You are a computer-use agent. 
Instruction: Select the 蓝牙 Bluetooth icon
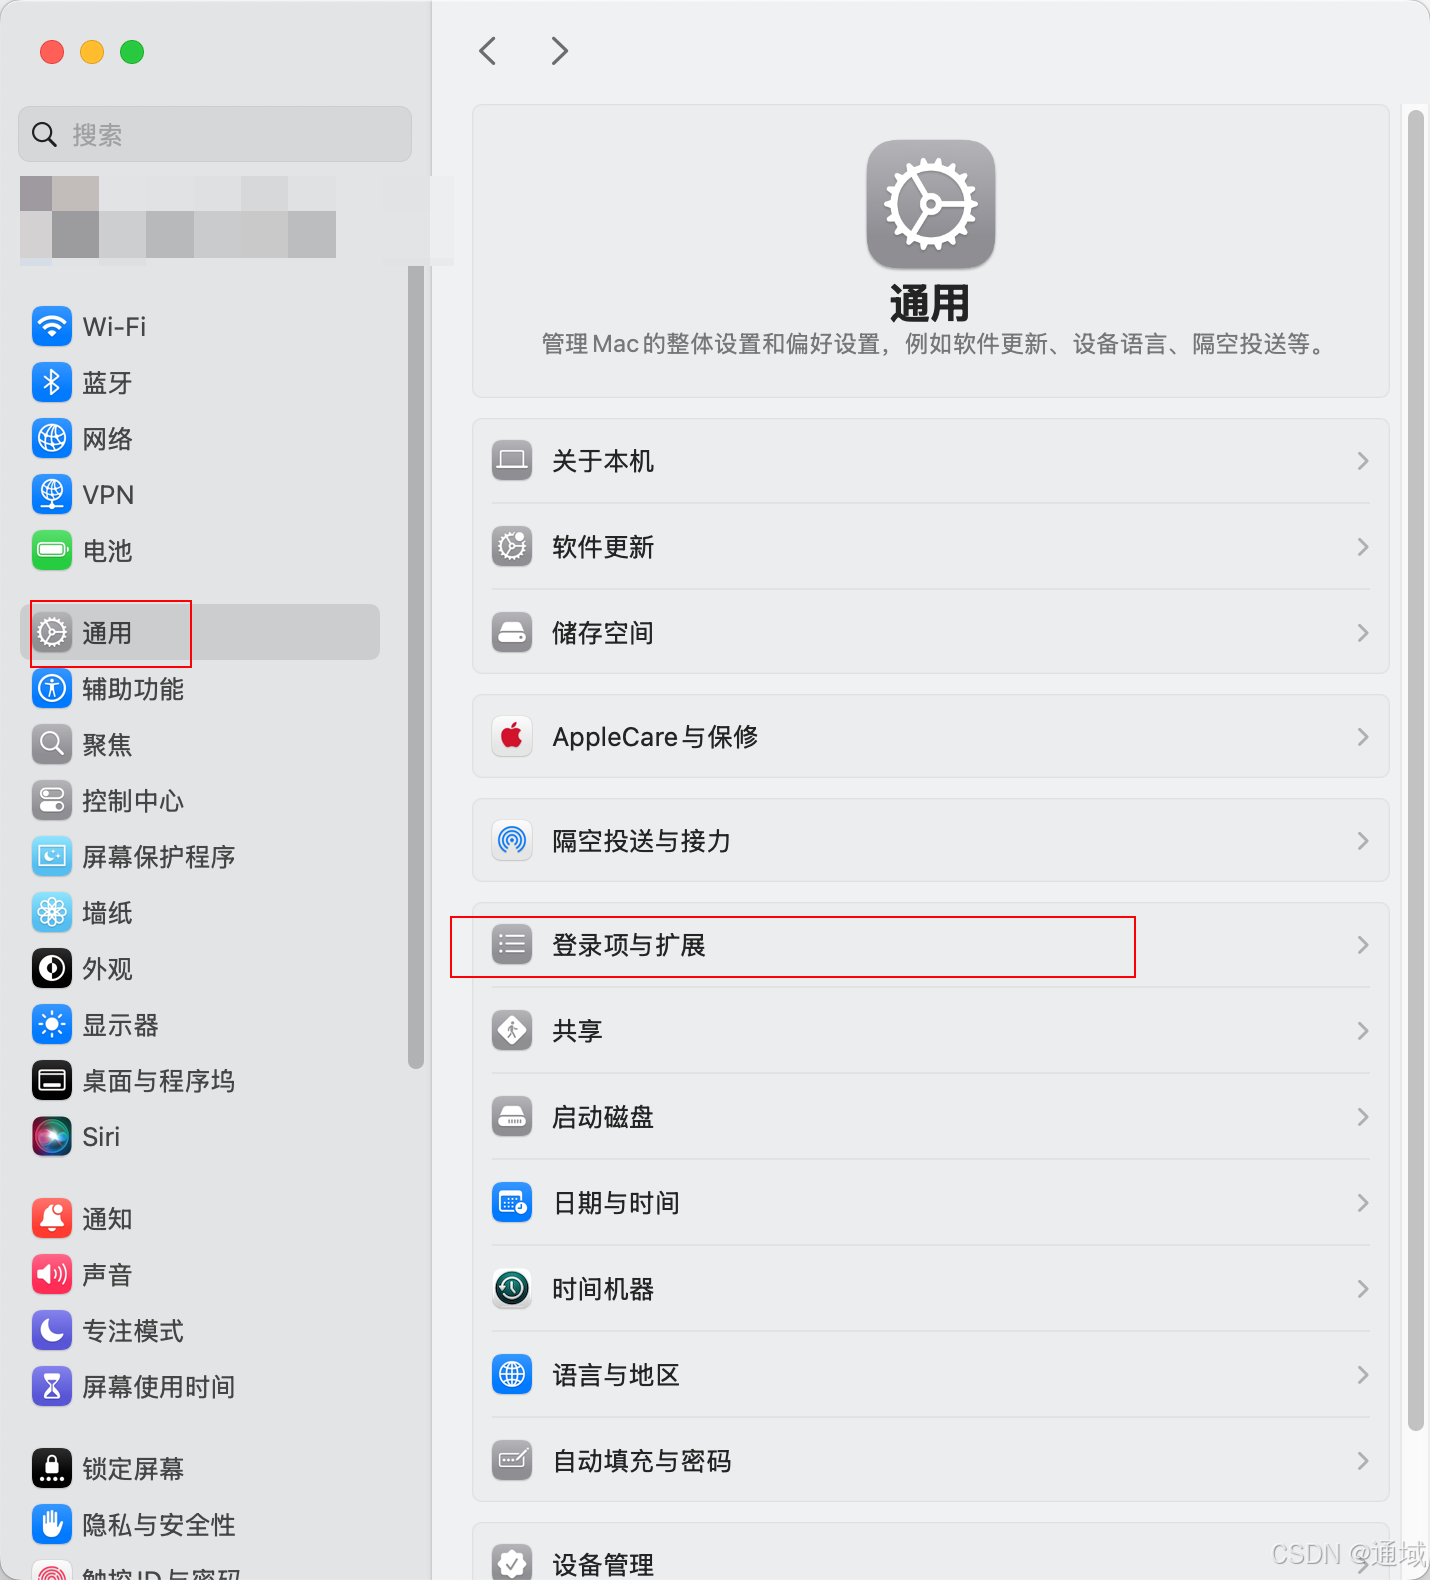coord(52,382)
